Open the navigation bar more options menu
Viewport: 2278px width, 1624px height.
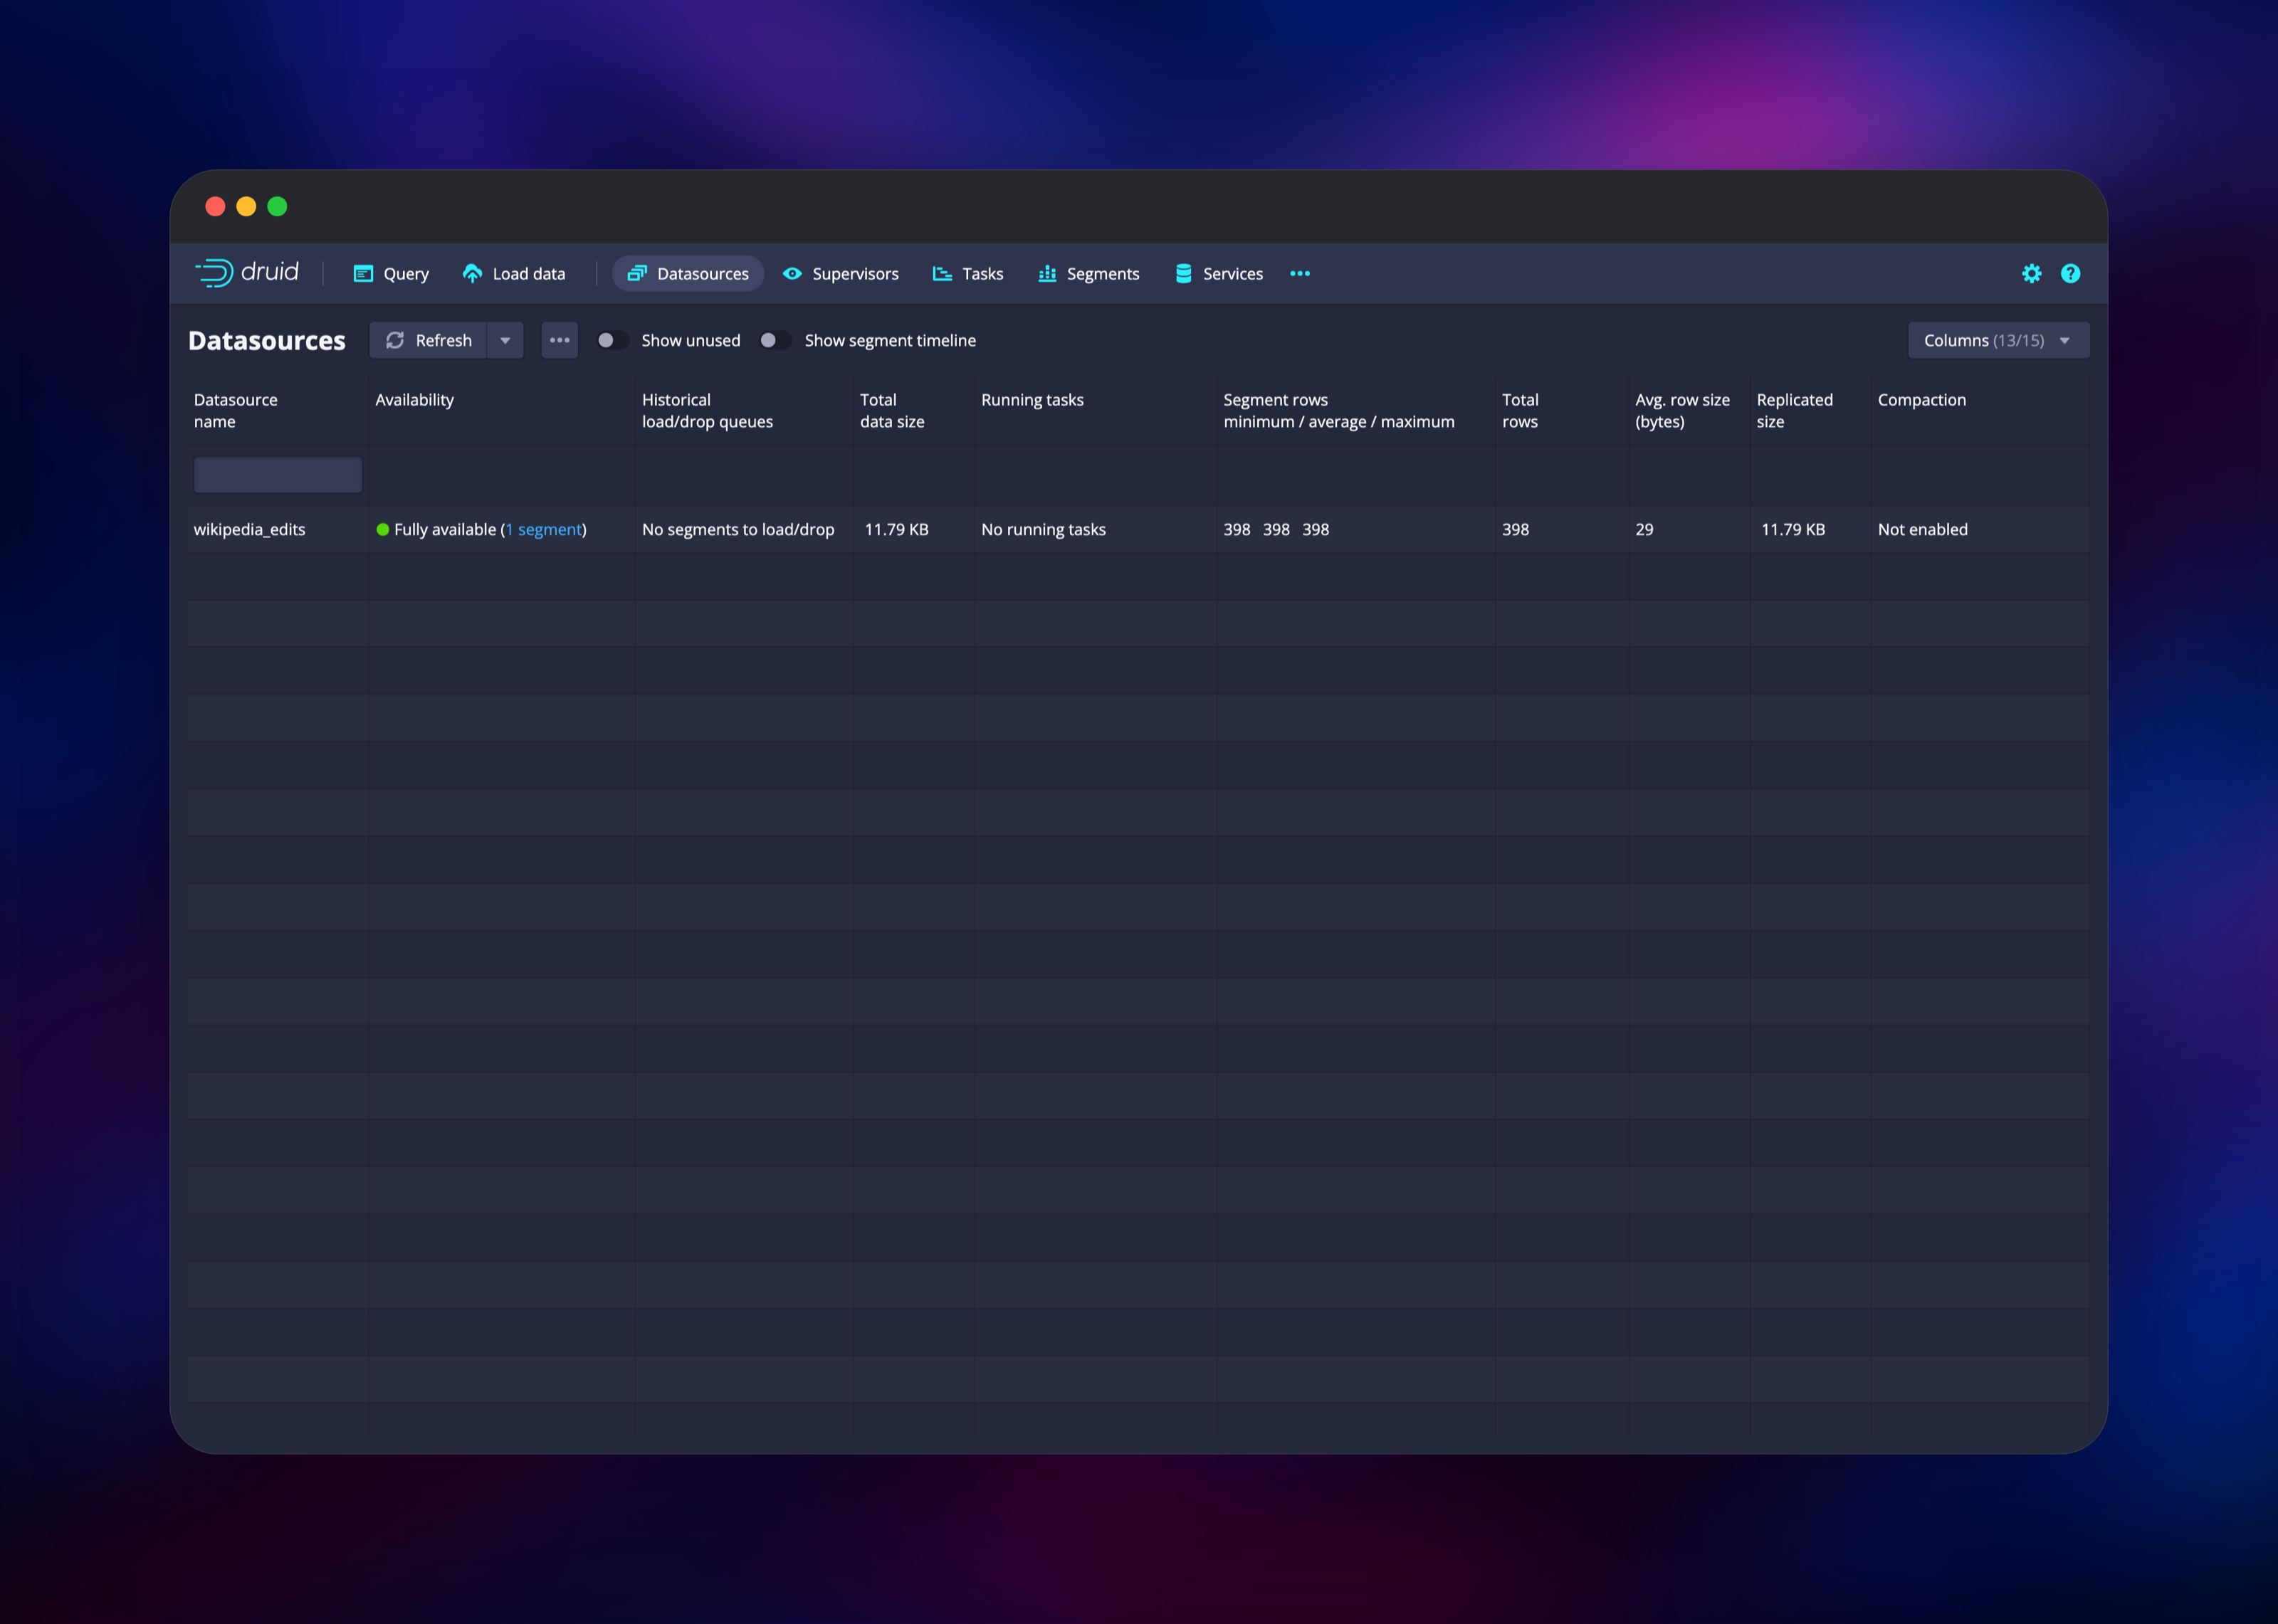click(1300, 274)
